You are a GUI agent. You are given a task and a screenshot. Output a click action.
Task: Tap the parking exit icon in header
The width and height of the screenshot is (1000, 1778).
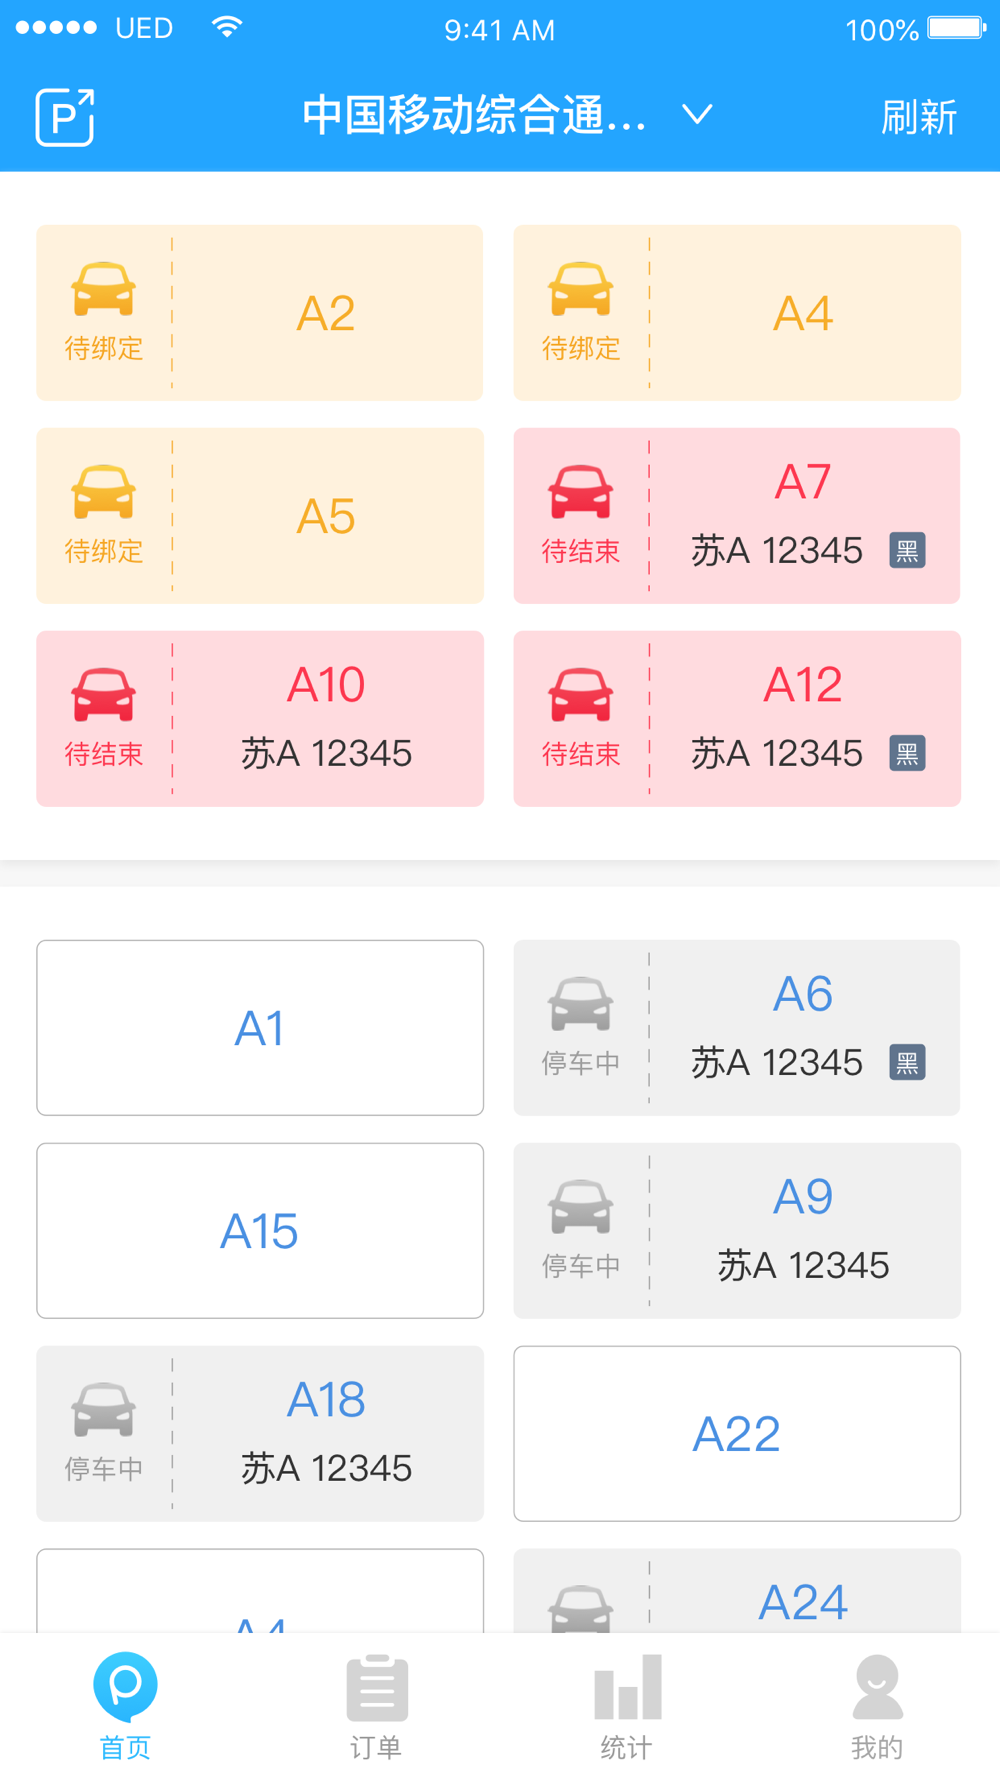tap(65, 117)
